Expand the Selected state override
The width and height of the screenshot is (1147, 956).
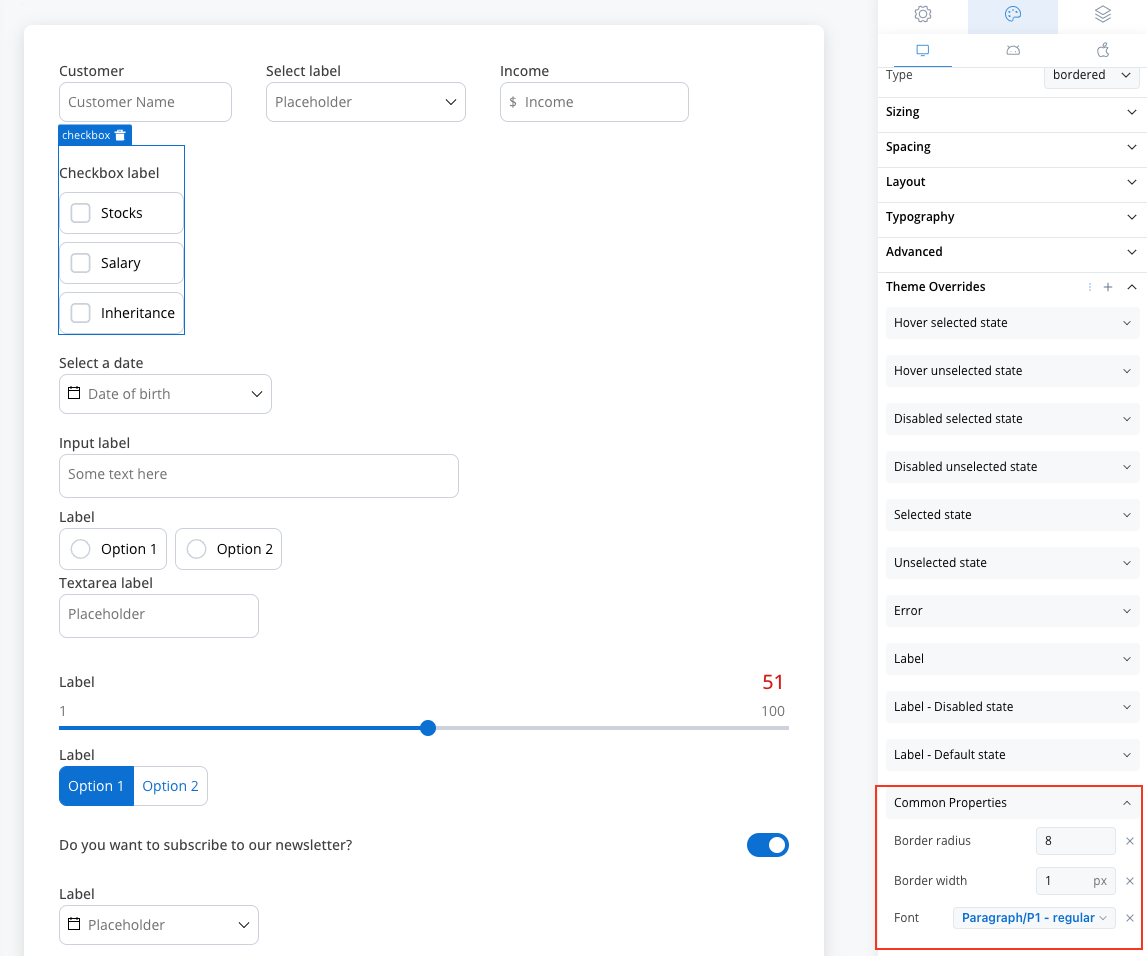pyautogui.click(x=1012, y=515)
